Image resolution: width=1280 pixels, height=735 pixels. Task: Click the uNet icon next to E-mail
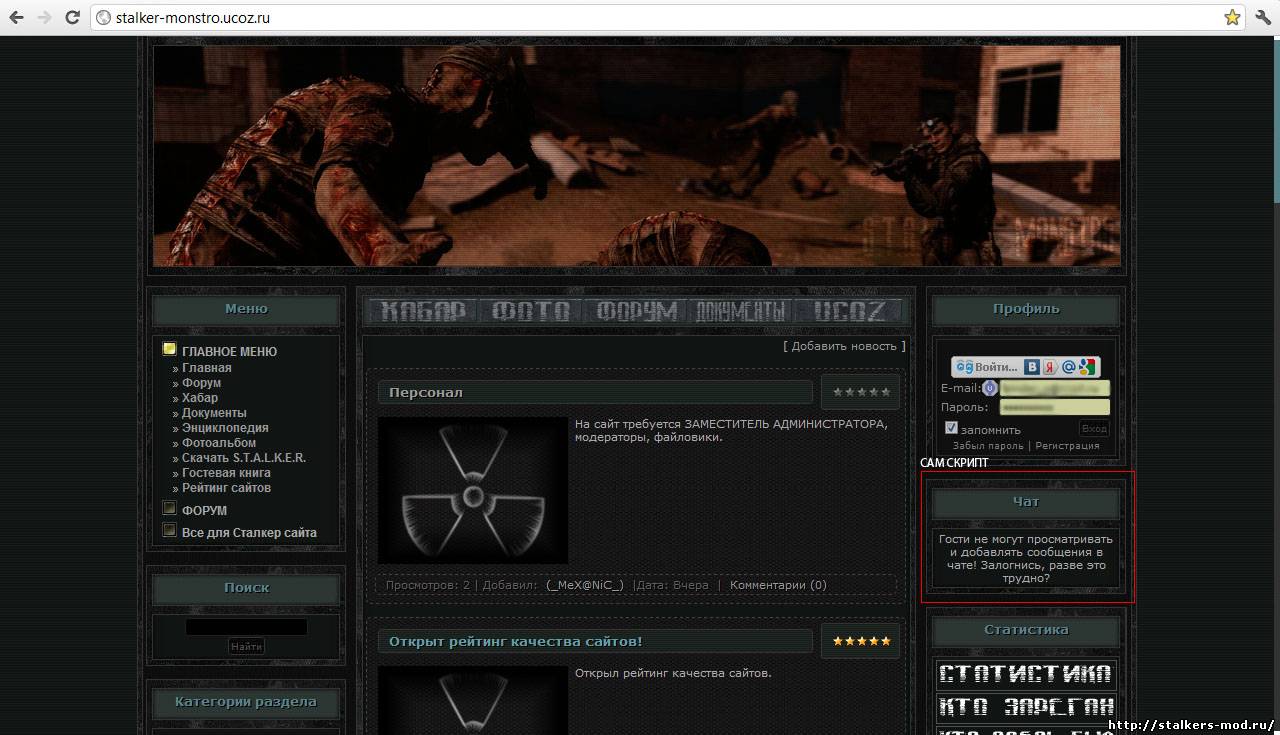990,388
